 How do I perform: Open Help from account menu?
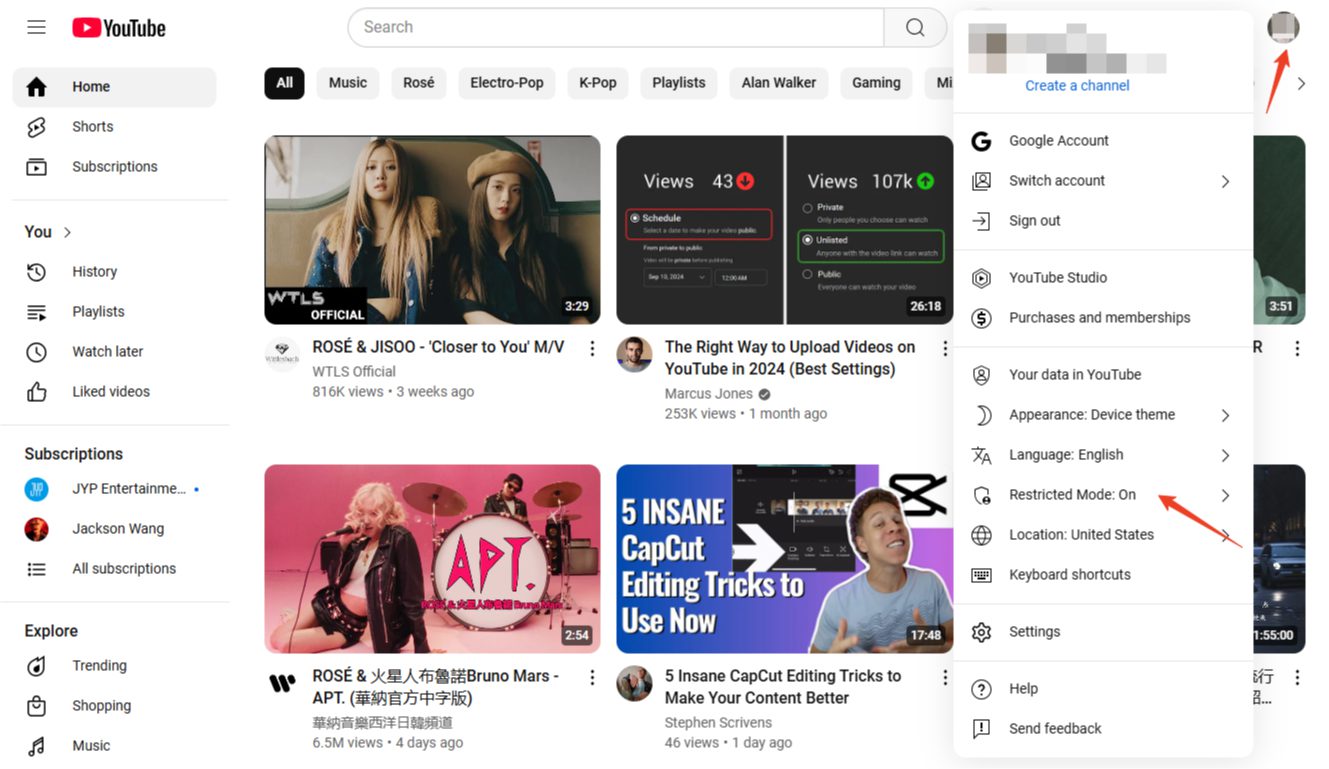[1103, 689]
